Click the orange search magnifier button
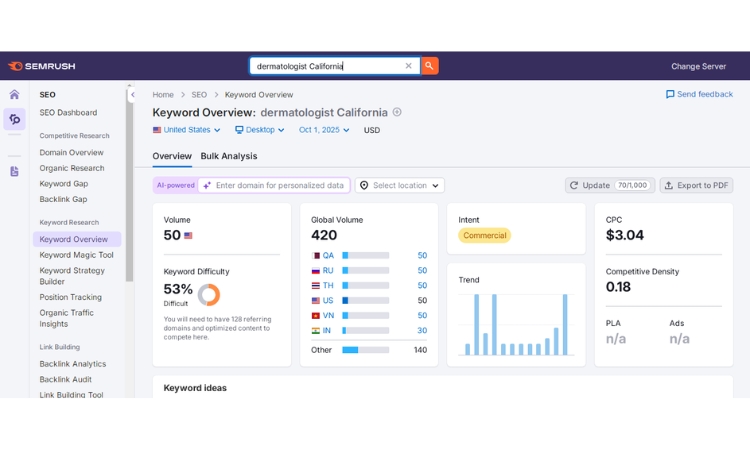Image resolution: width=750 pixels, height=450 pixels. click(x=429, y=66)
